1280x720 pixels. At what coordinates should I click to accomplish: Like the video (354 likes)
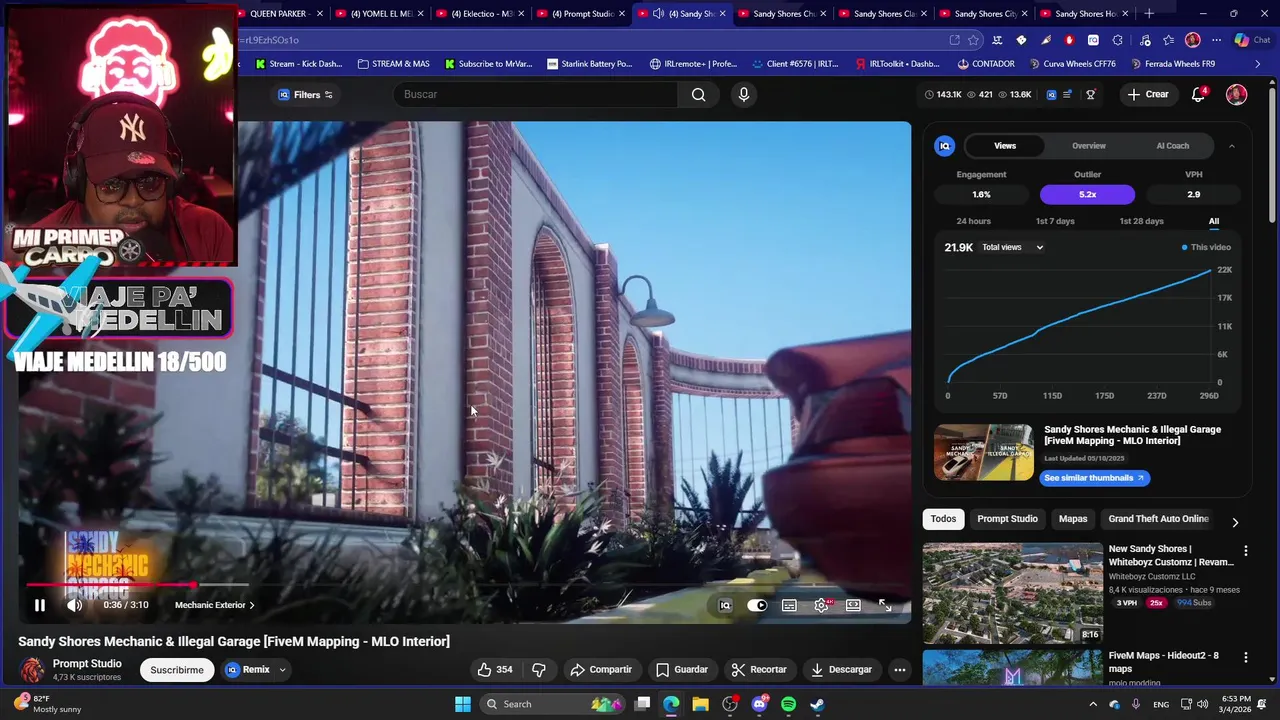tap(495, 670)
